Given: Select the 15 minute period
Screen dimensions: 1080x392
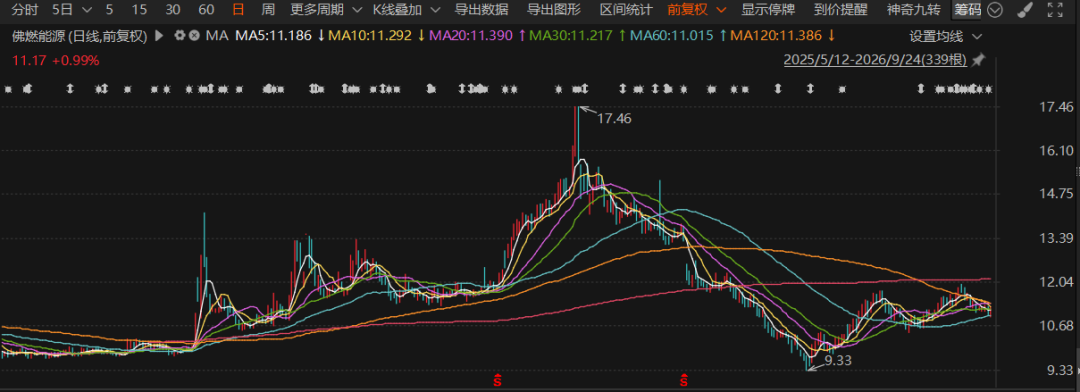Looking at the screenshot, I should [x=140, y=10].
